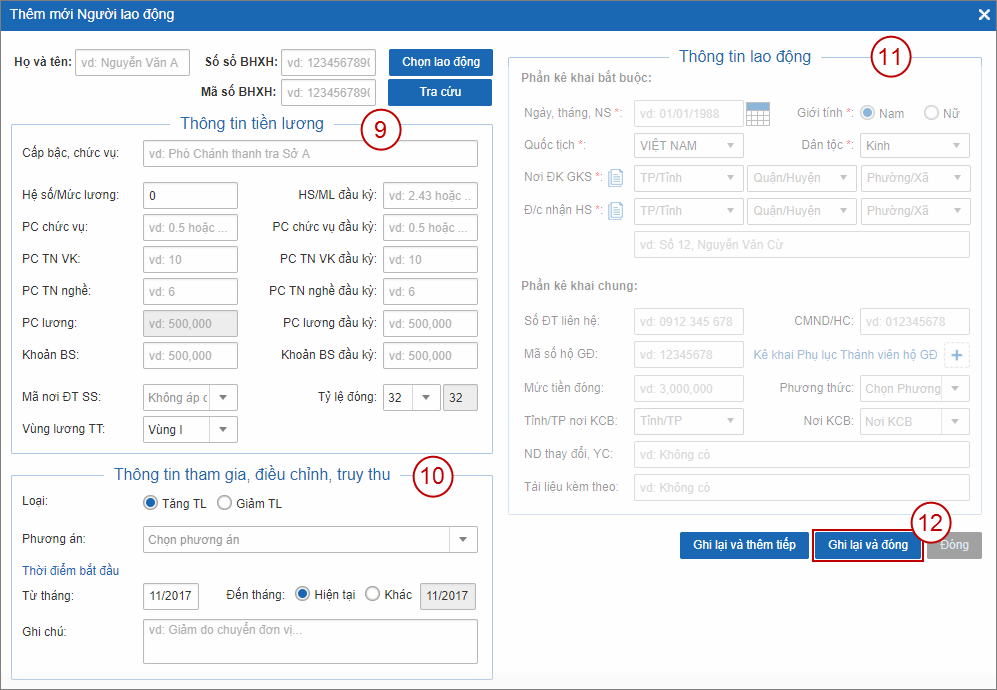Expand the Phương án dropdown
Viewport: 997px width, 690px height.
(x=462, y=540)
